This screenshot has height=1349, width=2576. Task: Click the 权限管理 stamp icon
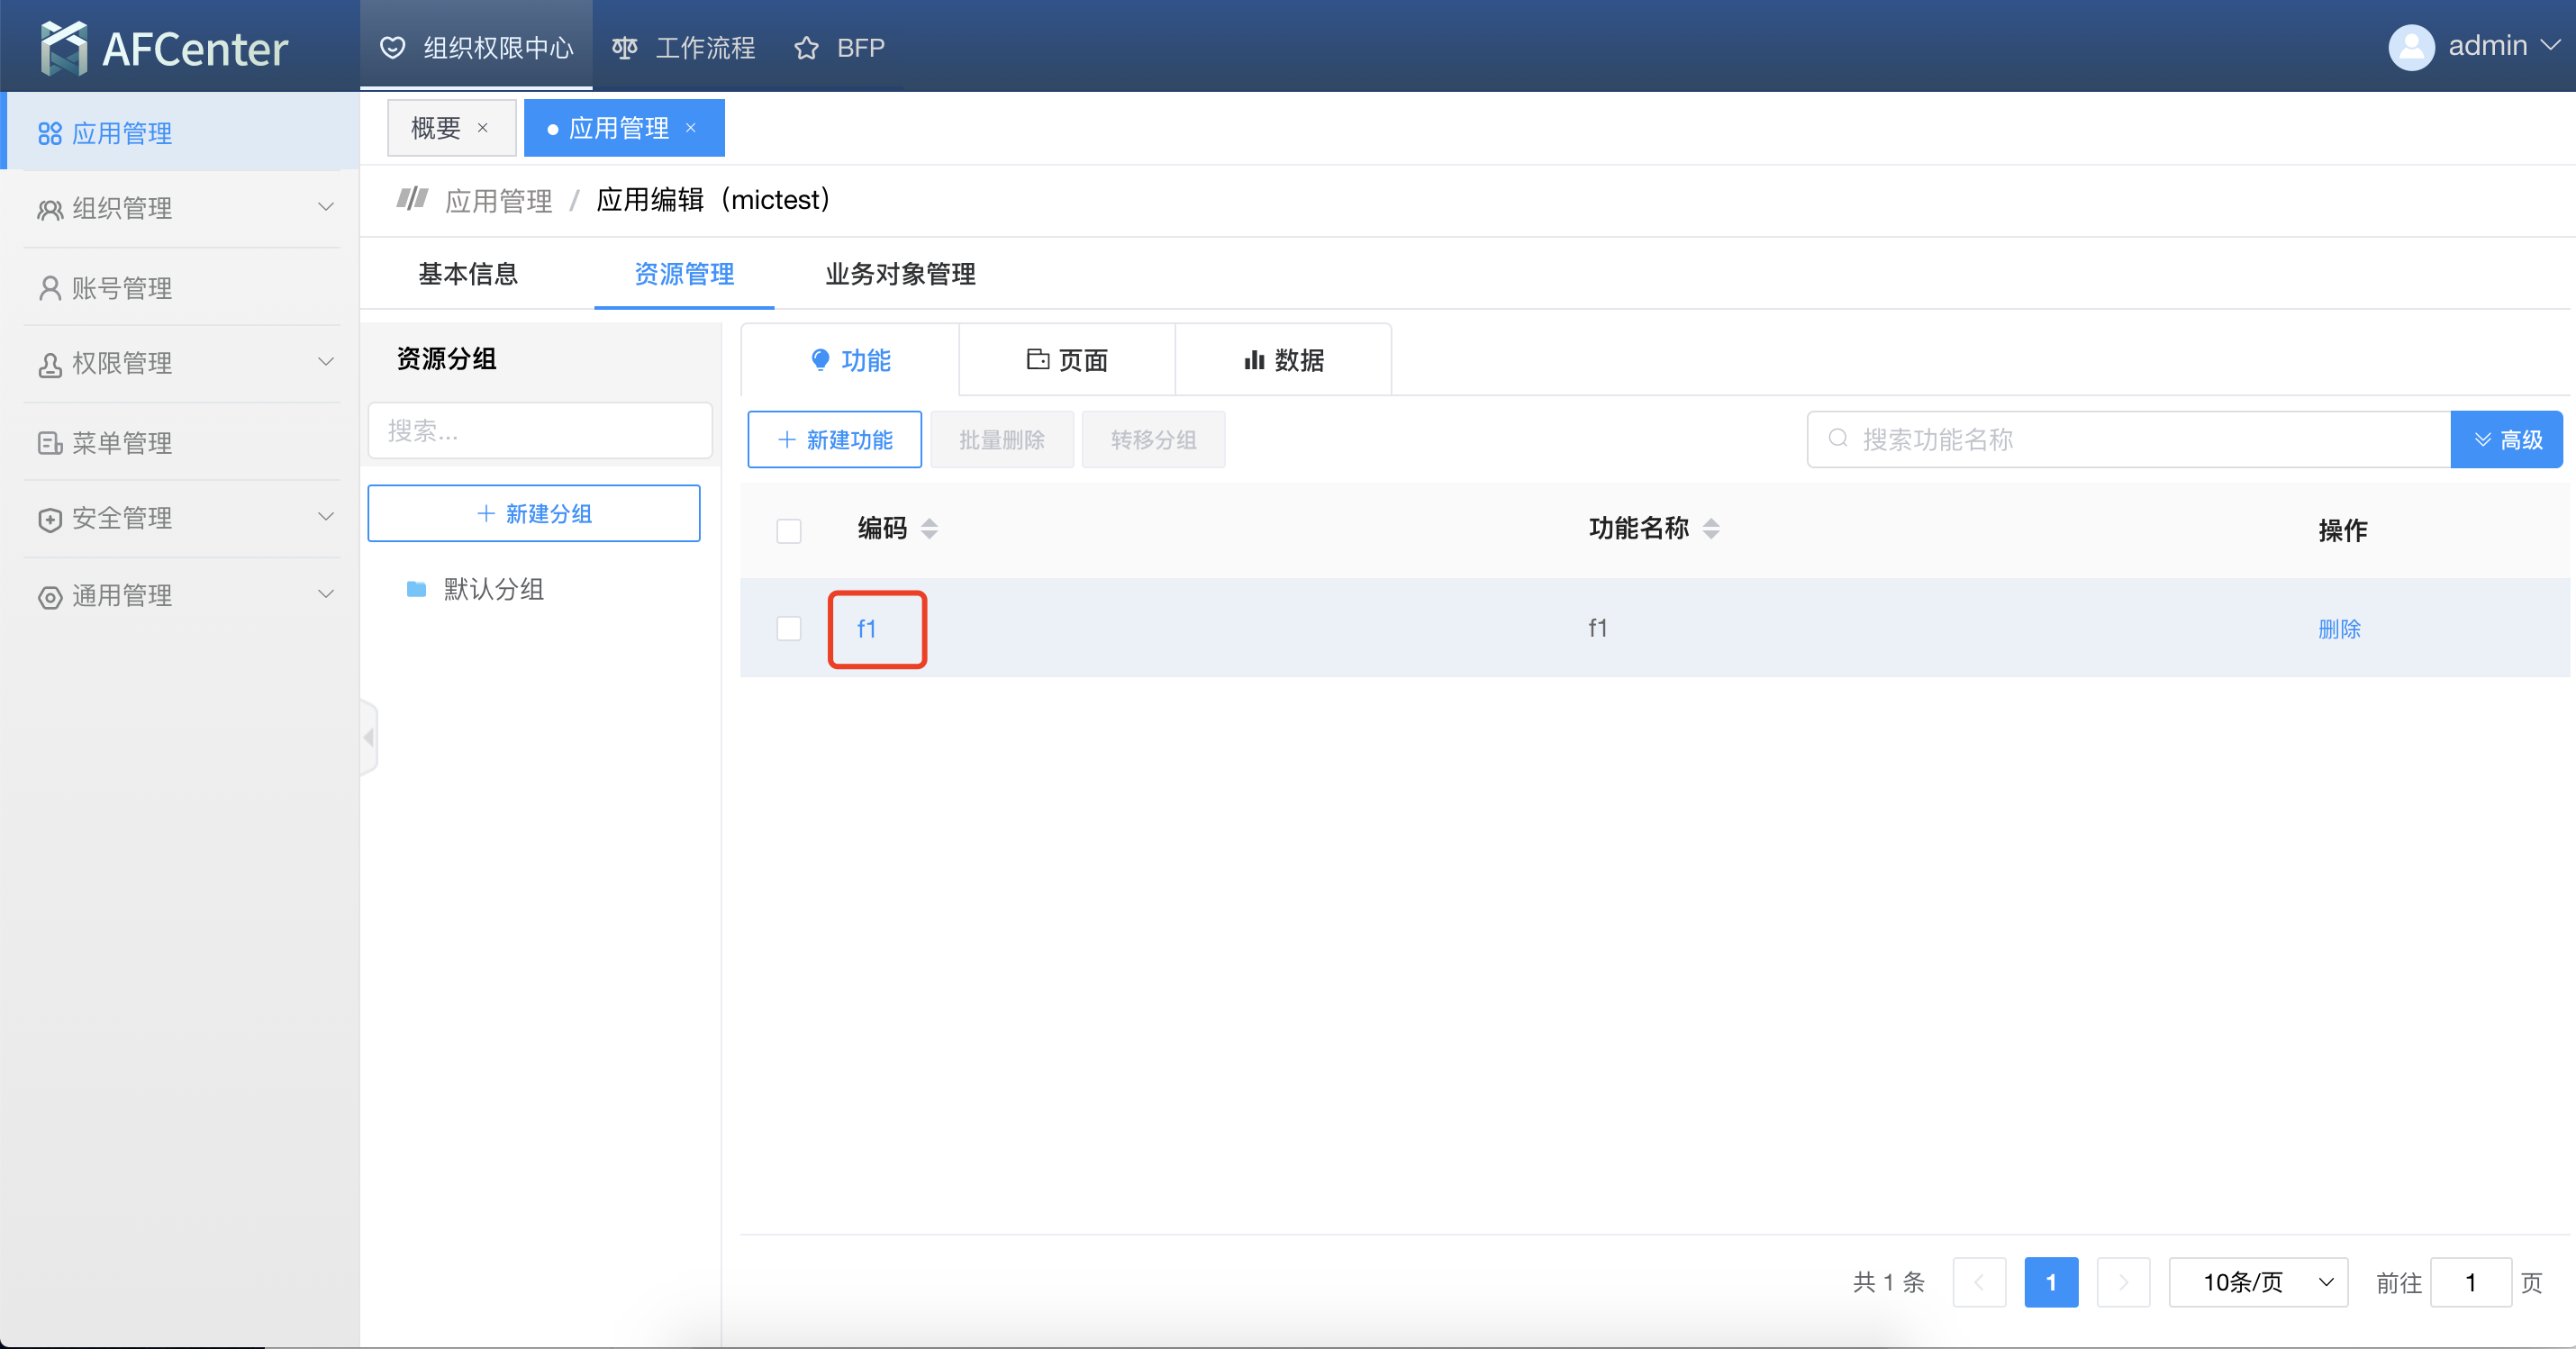(50, 364)
